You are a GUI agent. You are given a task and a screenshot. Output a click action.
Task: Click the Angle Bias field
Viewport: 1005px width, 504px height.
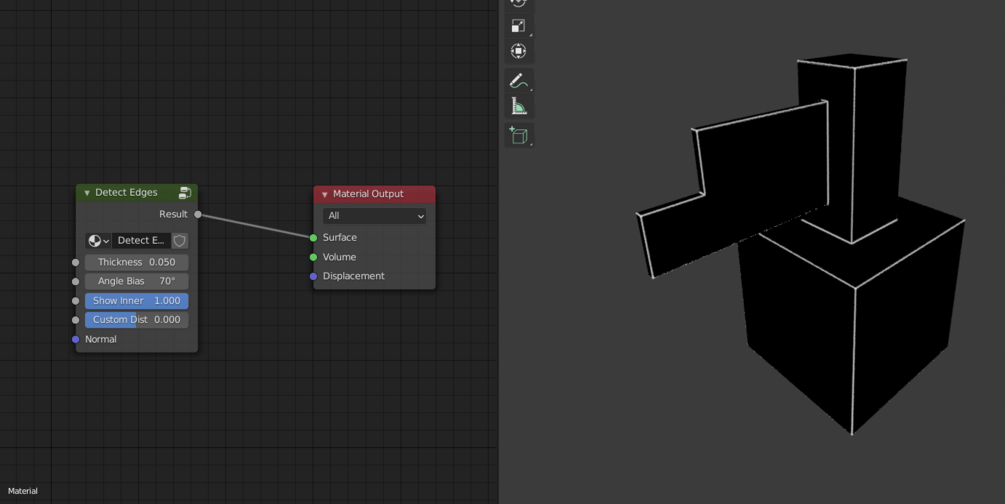tap(137, 281)
